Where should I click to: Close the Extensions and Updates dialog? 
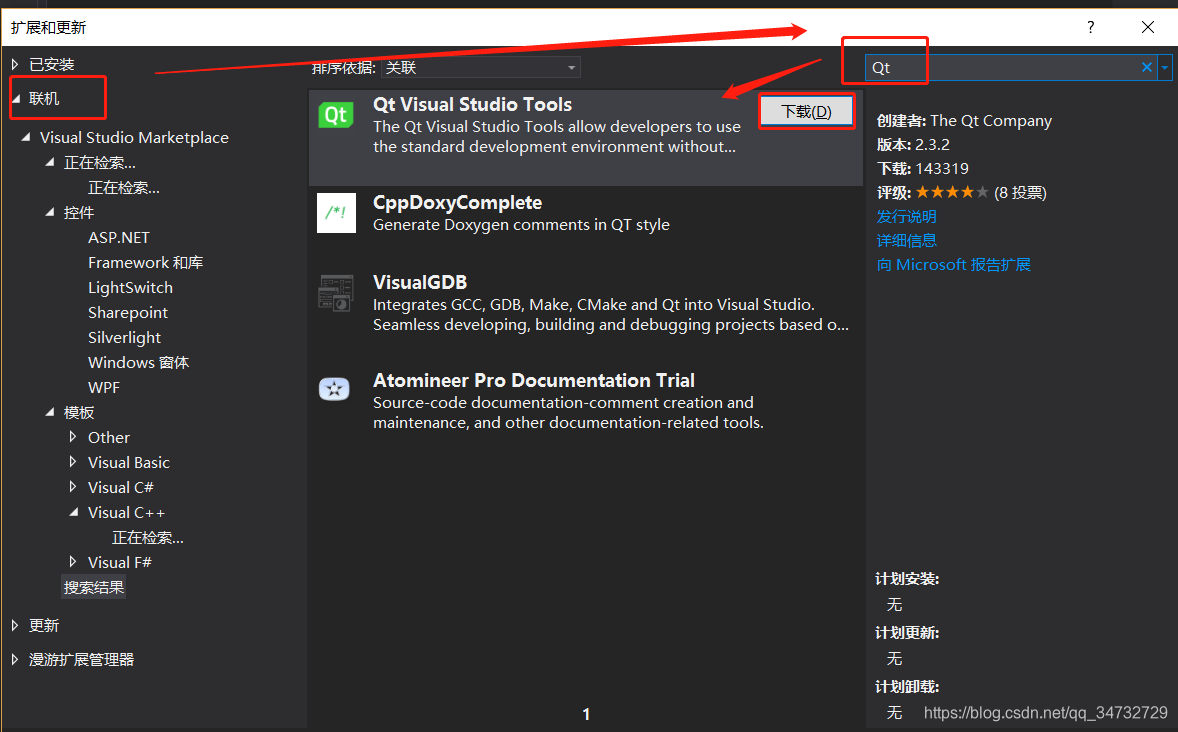pyautogui.click(x=1148, y=28)
